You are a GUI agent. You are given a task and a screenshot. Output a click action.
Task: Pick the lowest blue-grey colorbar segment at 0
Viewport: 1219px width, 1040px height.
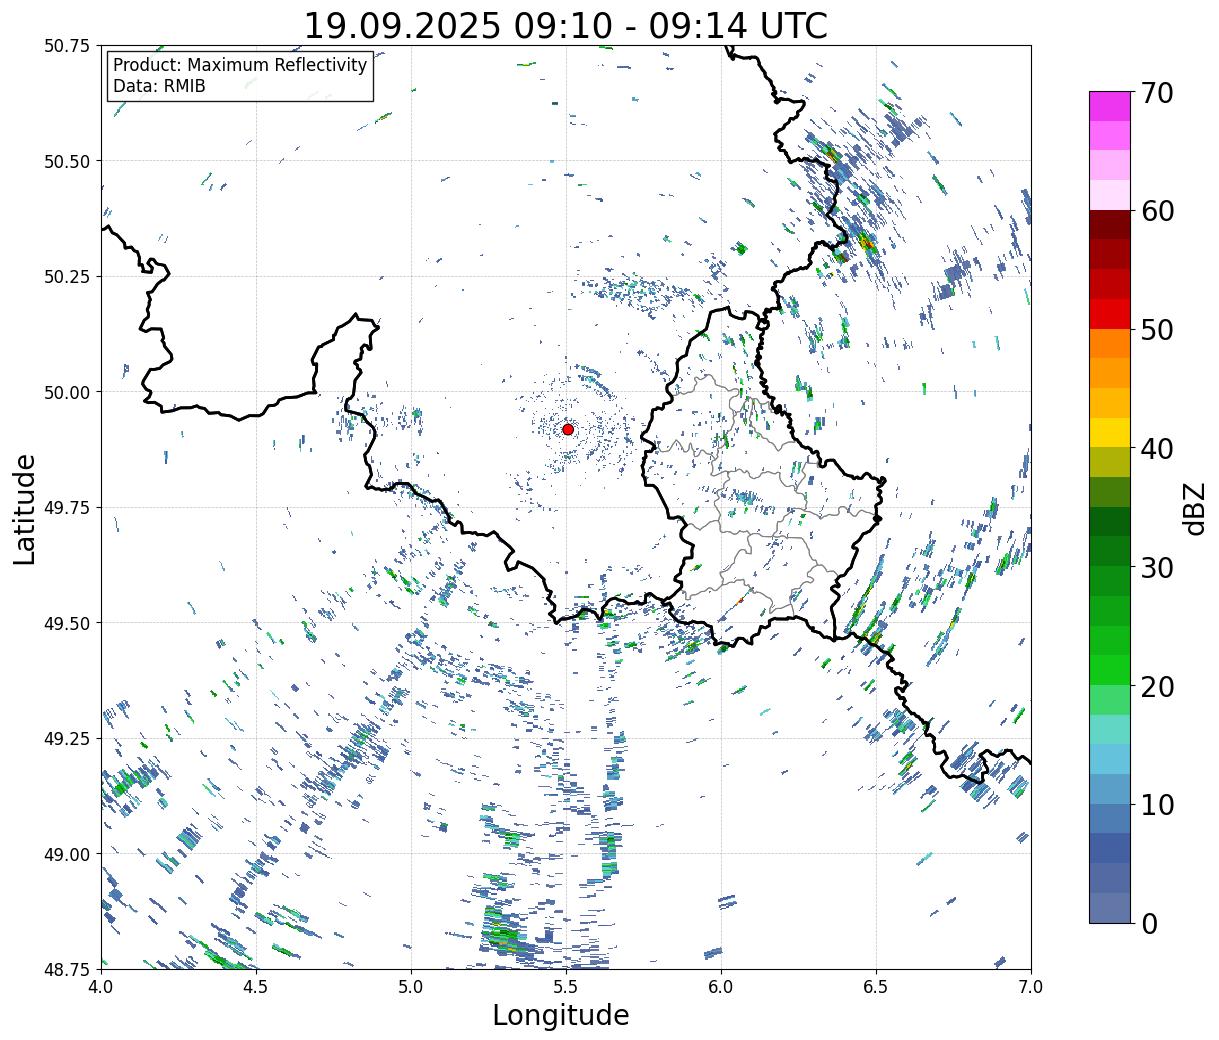pos(1110,907)
